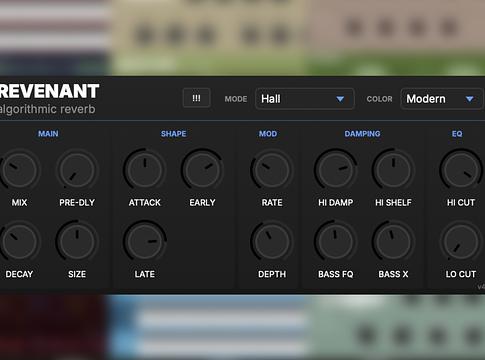Click the MAIN section header
Image resolution: width=485 pixels, height=360 pixels.
[48, 134]
